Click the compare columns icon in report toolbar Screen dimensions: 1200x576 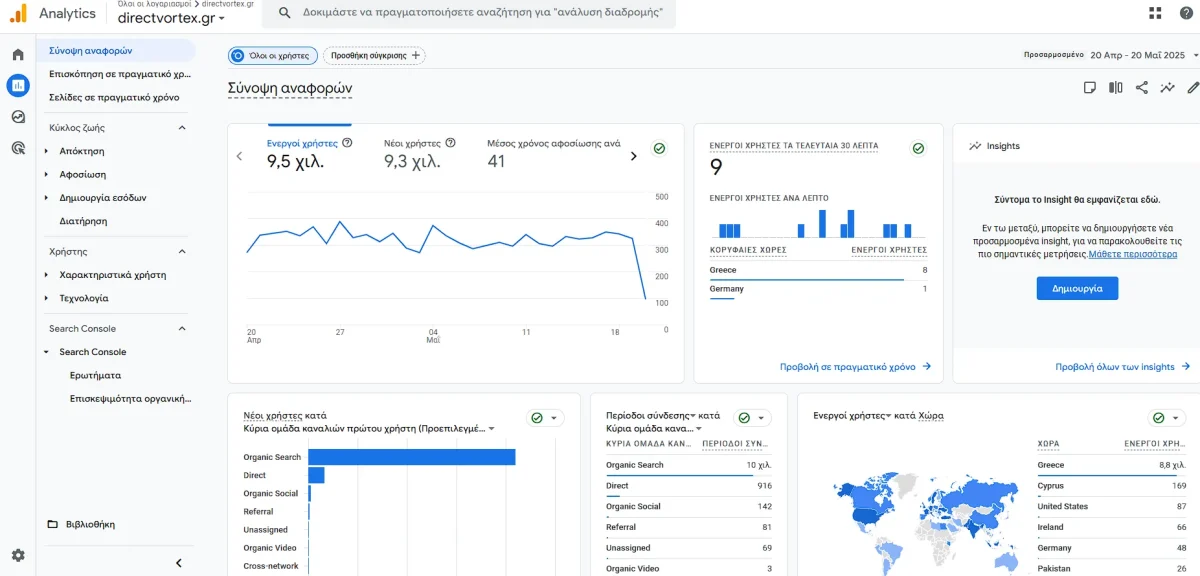pyautogui.click(x=1116, y=88)
